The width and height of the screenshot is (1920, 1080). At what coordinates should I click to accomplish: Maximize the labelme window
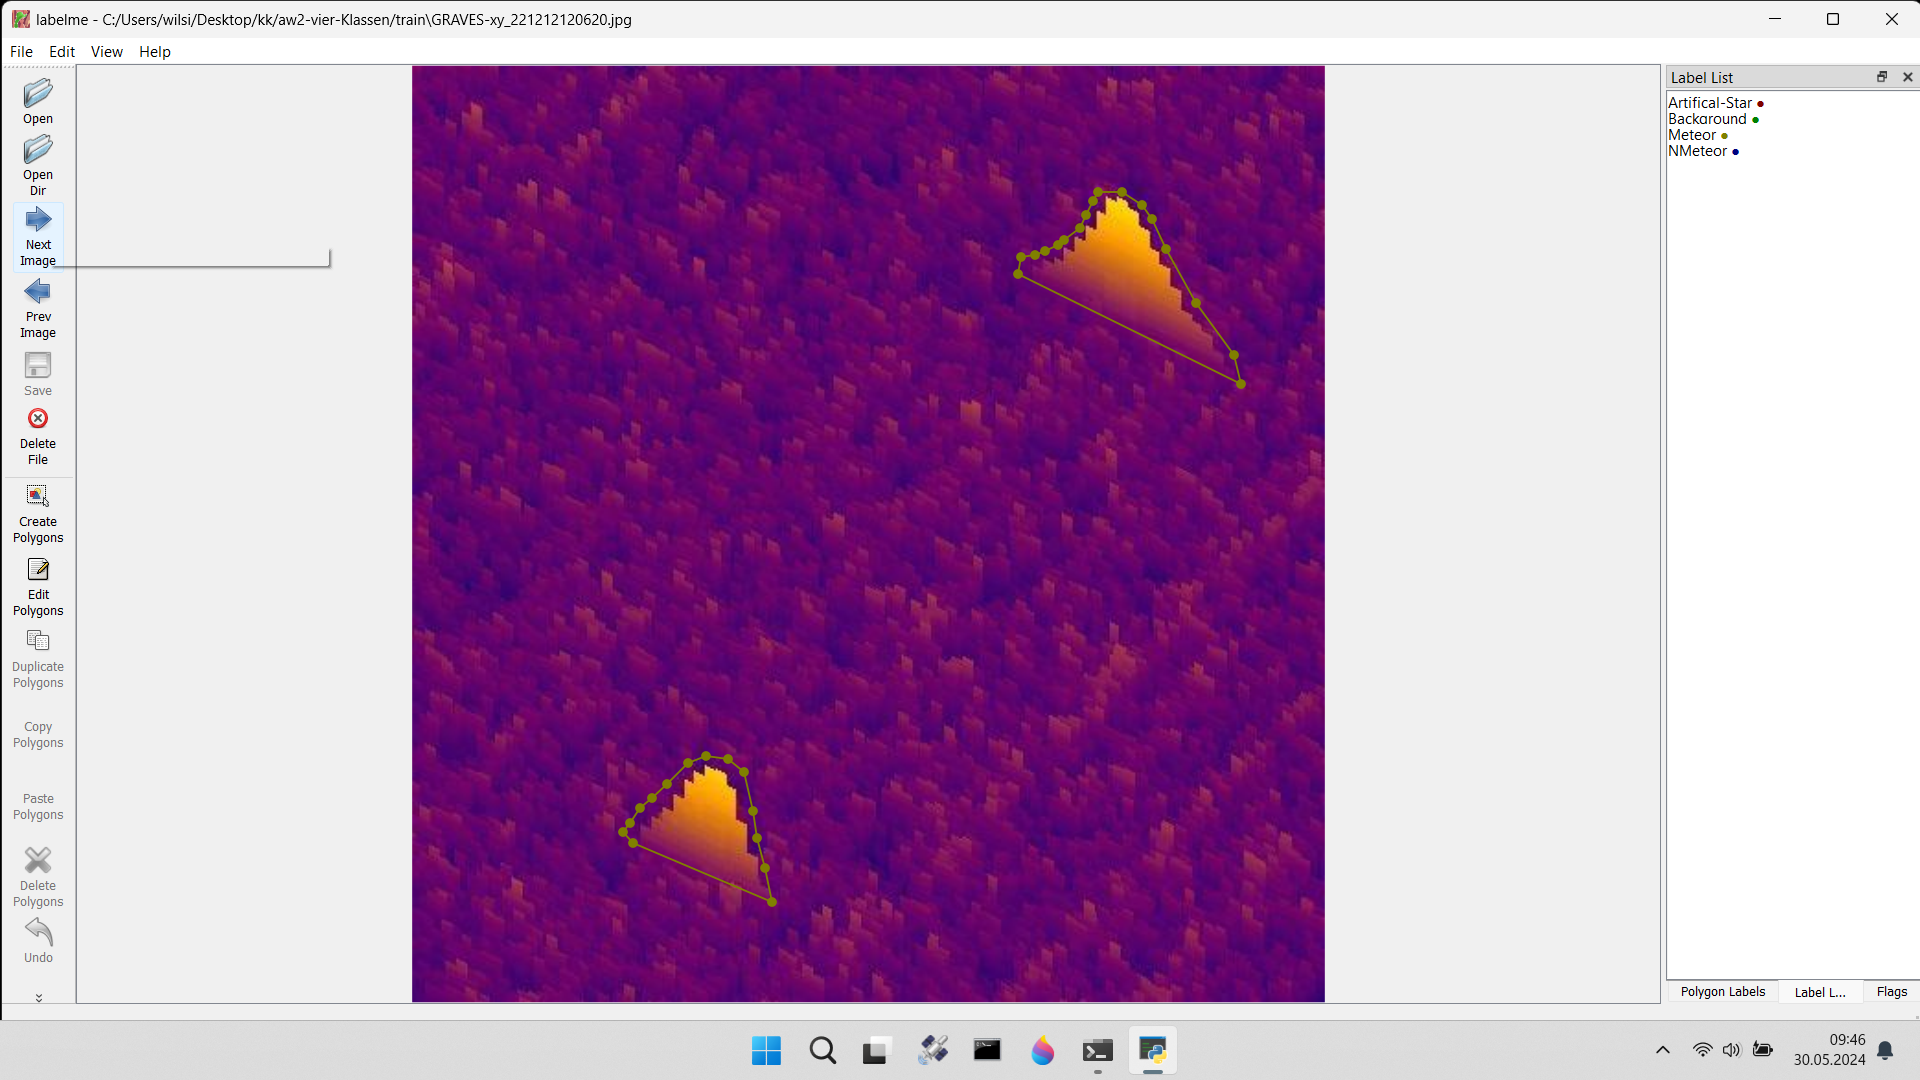point(1833,19)
